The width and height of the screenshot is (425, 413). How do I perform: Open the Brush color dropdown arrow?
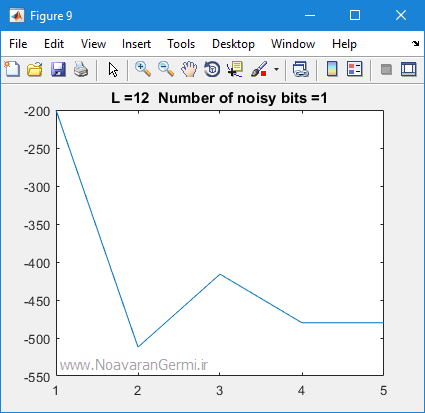click(276, 70)
